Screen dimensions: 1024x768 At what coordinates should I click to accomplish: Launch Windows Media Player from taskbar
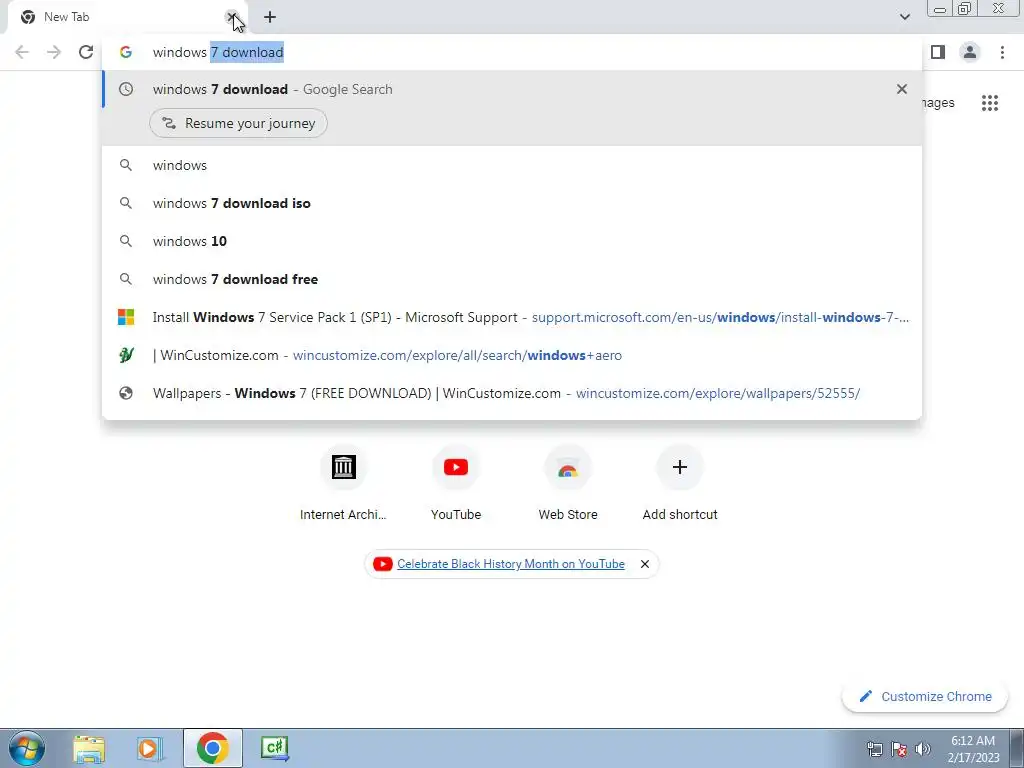tap(150, 748)
